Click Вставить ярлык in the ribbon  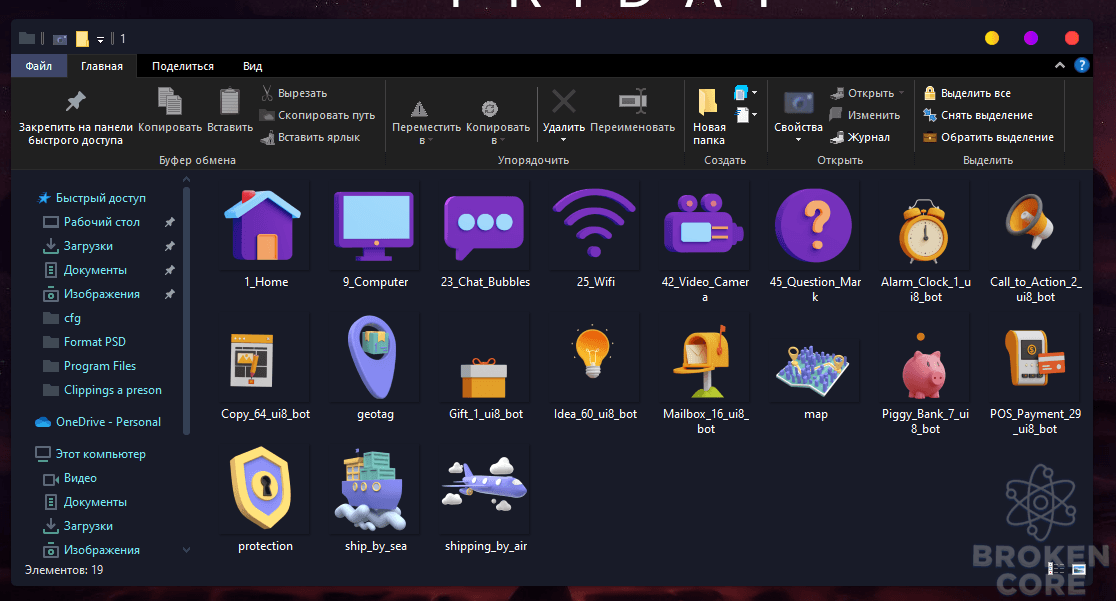[310, 137]
